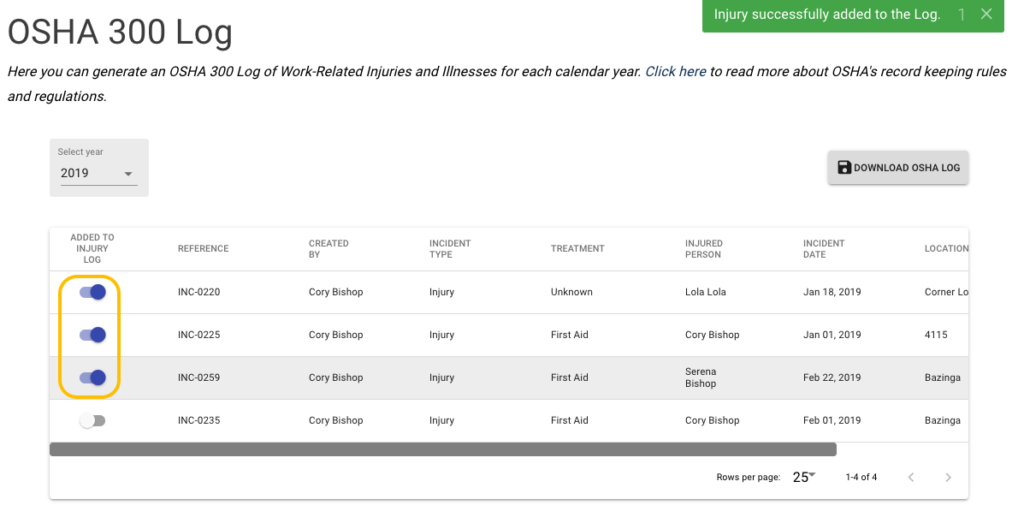Go to the previous page of results
The height and width of the screenshot is (523, 1024).
click(x=911, y=478)
